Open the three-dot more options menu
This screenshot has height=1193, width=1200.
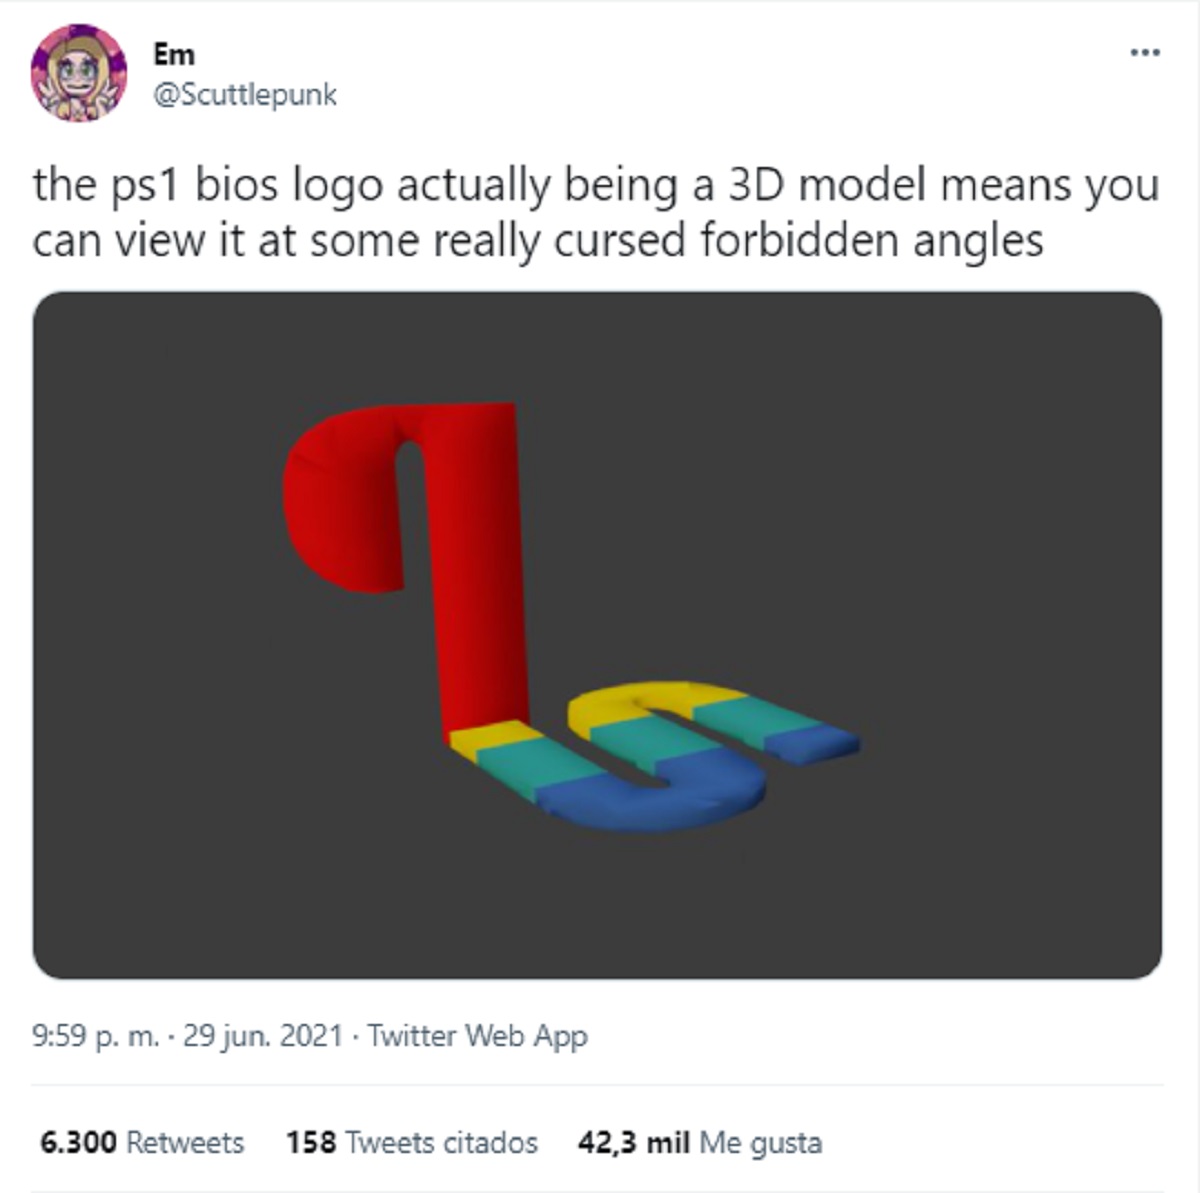point(1145,52)
